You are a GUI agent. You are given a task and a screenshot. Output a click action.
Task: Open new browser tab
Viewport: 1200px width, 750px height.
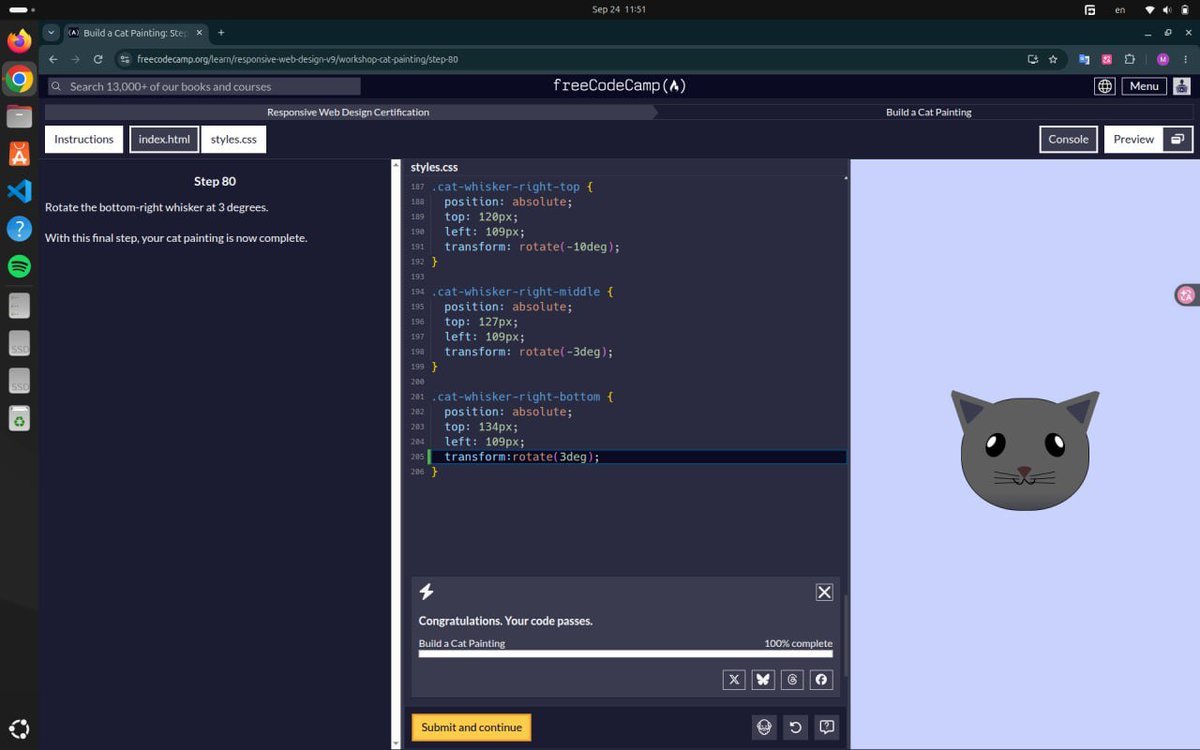221,33
